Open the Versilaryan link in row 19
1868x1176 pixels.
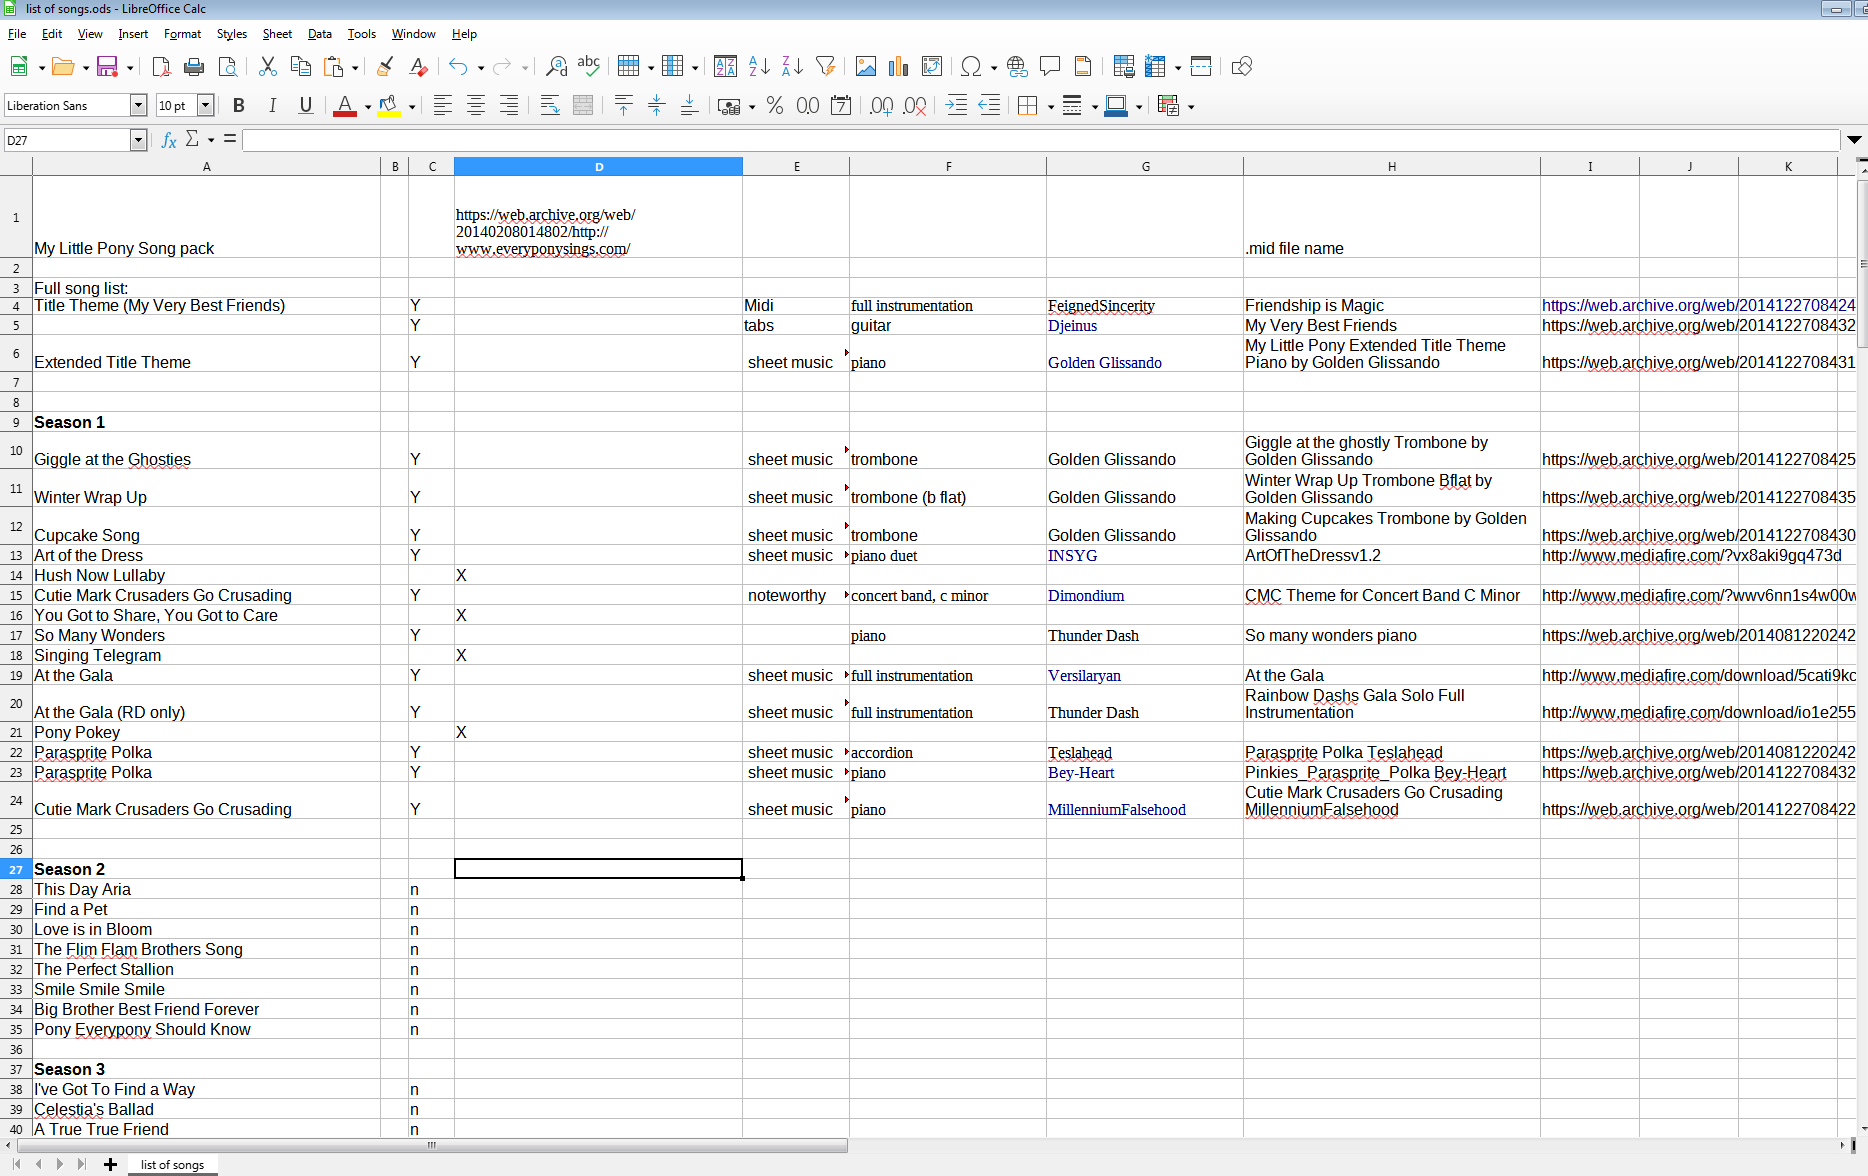click(x=1084, y=676)
